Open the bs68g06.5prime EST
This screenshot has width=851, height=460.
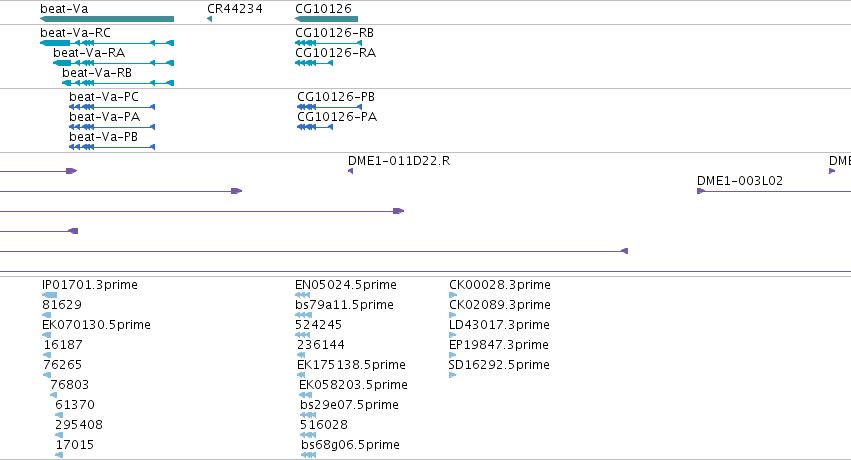coord(351,445)
